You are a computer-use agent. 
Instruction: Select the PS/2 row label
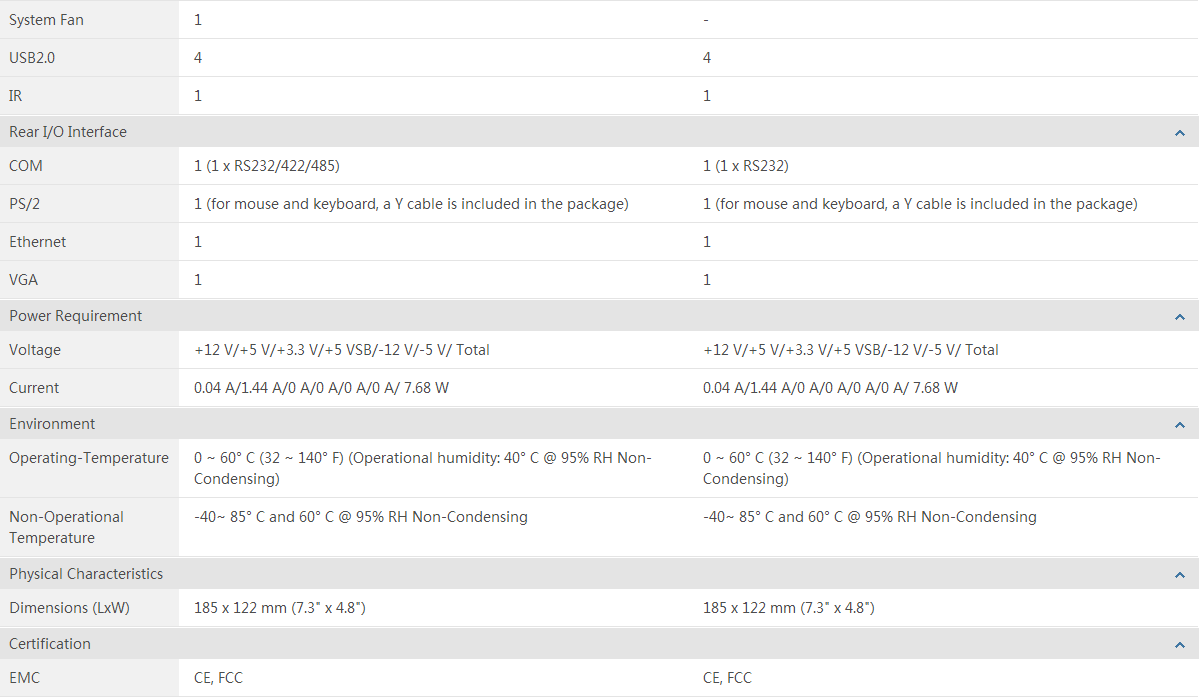tap(24, 204)
